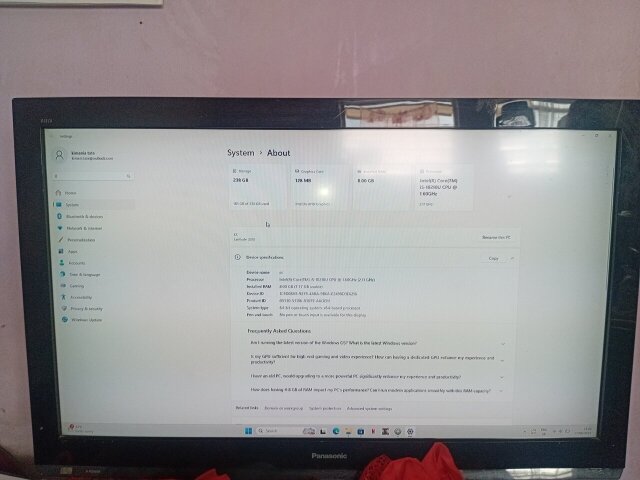Open Apps settings in sidebar
The image size is (640, 480).
coord(73,251)
